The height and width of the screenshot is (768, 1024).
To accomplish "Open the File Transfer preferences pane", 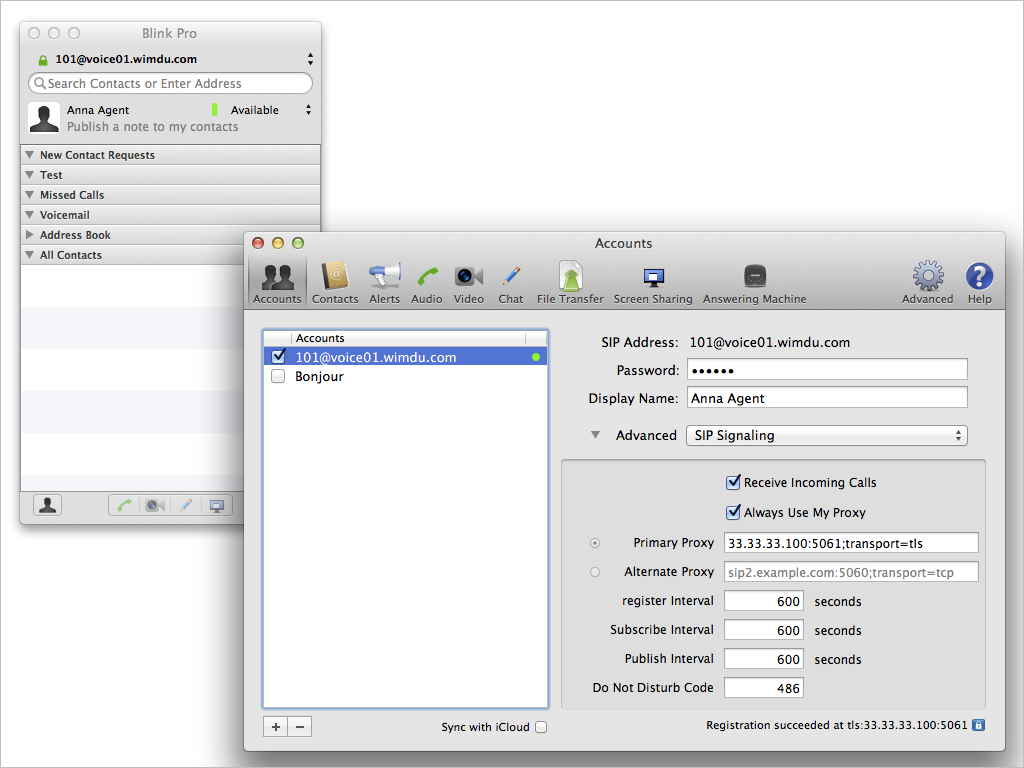I will pyautogui.click(x=570, y=282).
